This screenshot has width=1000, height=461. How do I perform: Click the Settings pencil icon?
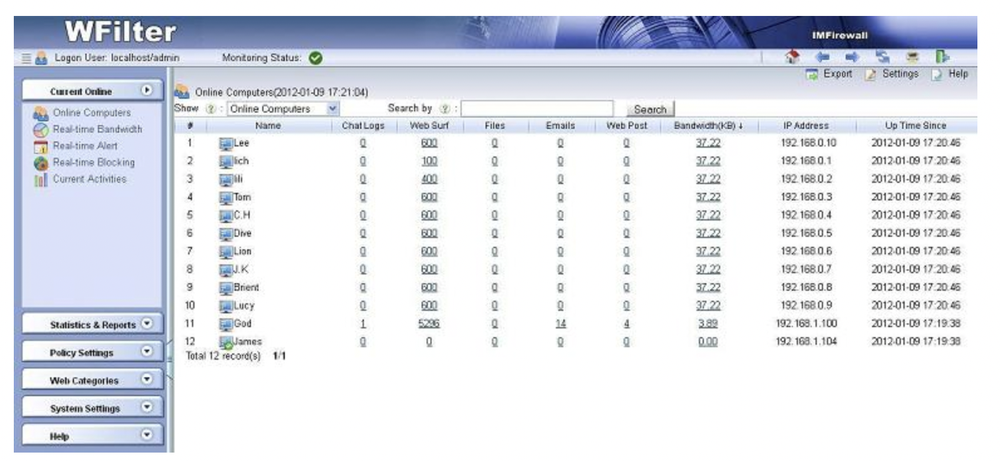pyautogui.click(x=871, y=75)
